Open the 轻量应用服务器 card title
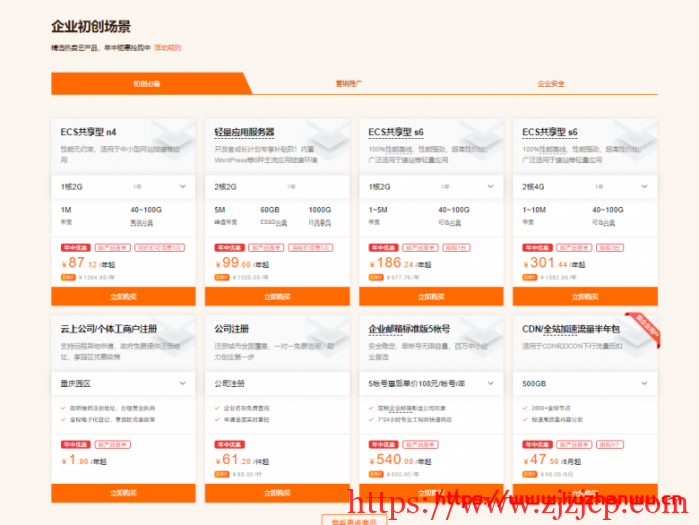This screenshot has height=525, width=699. pyautogui.click(x=244, y=132)
